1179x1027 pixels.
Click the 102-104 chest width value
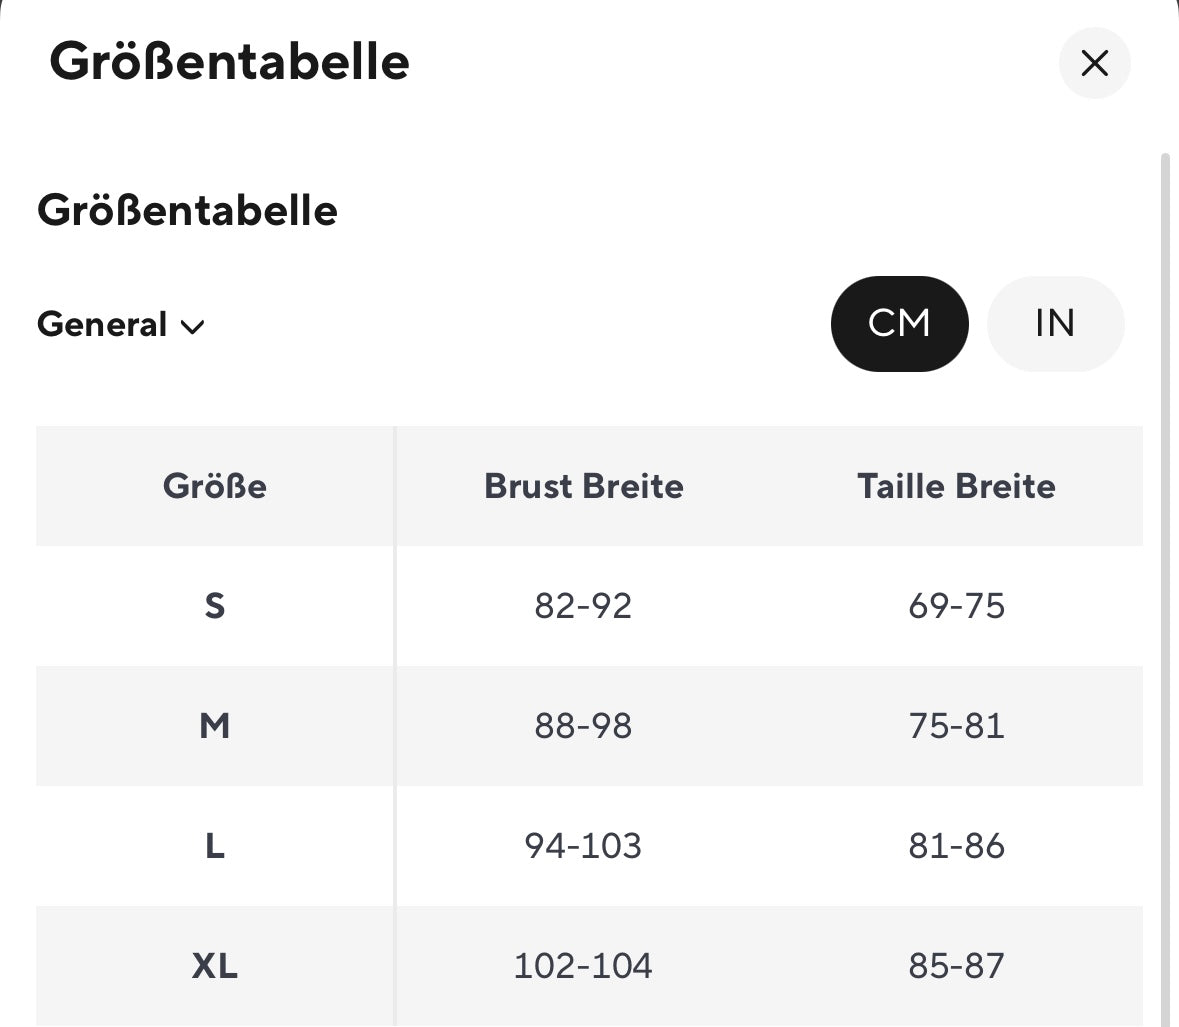583,966
